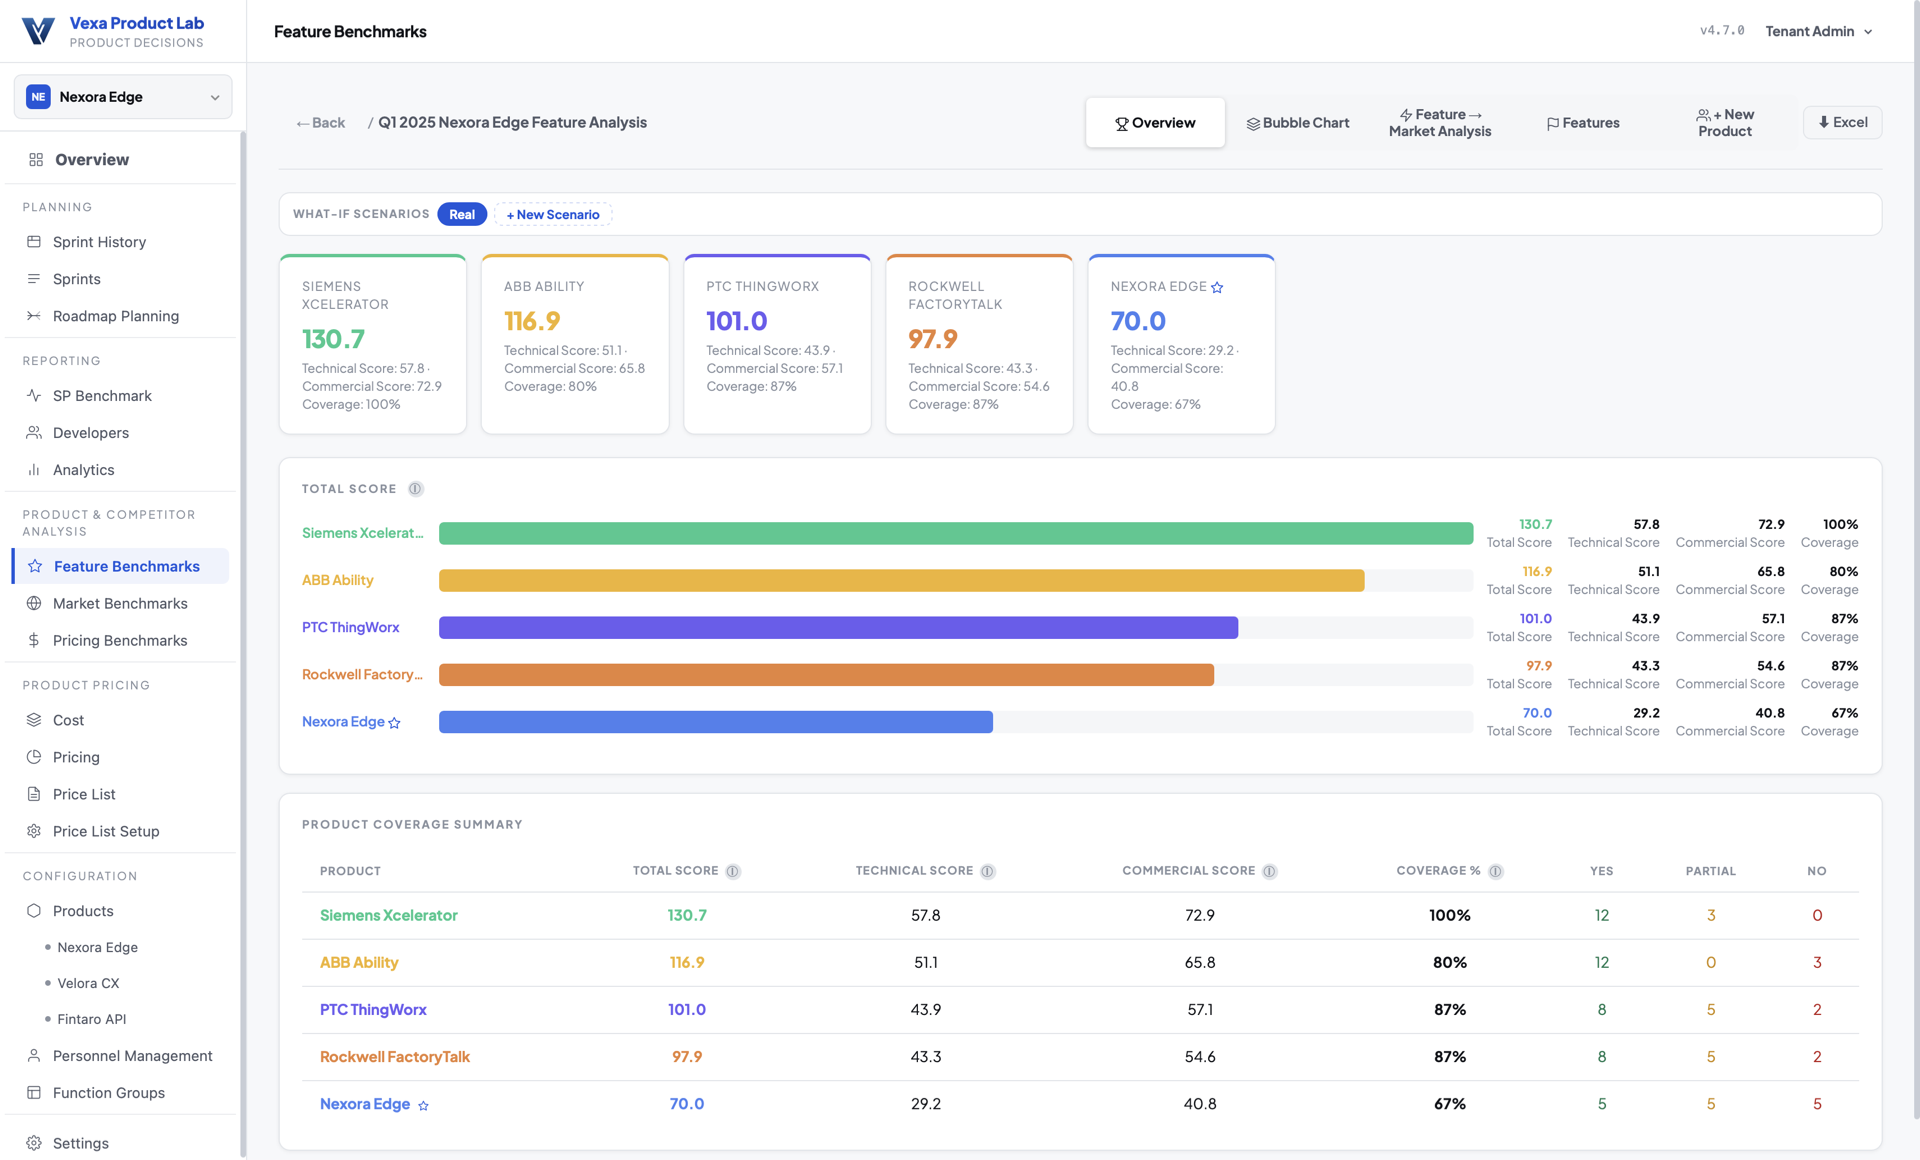Click the Pricing pie chart icon
Image resolution: width=1920 pixels, height=1160 pixels.
[34, 757]
